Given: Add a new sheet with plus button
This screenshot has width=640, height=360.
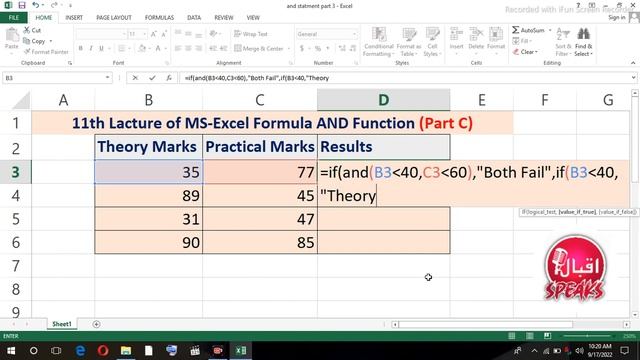Looking at the screenshot, I should 96,324.
